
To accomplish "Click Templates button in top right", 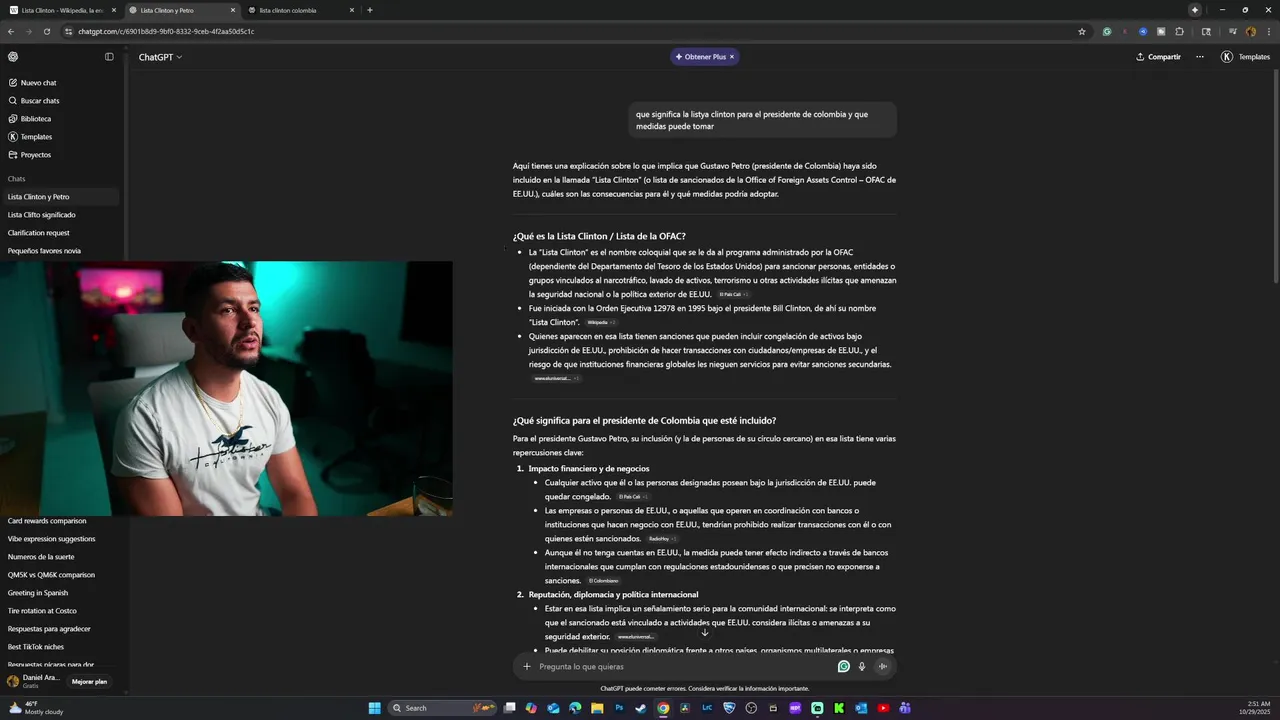I will pos(1246,57).
